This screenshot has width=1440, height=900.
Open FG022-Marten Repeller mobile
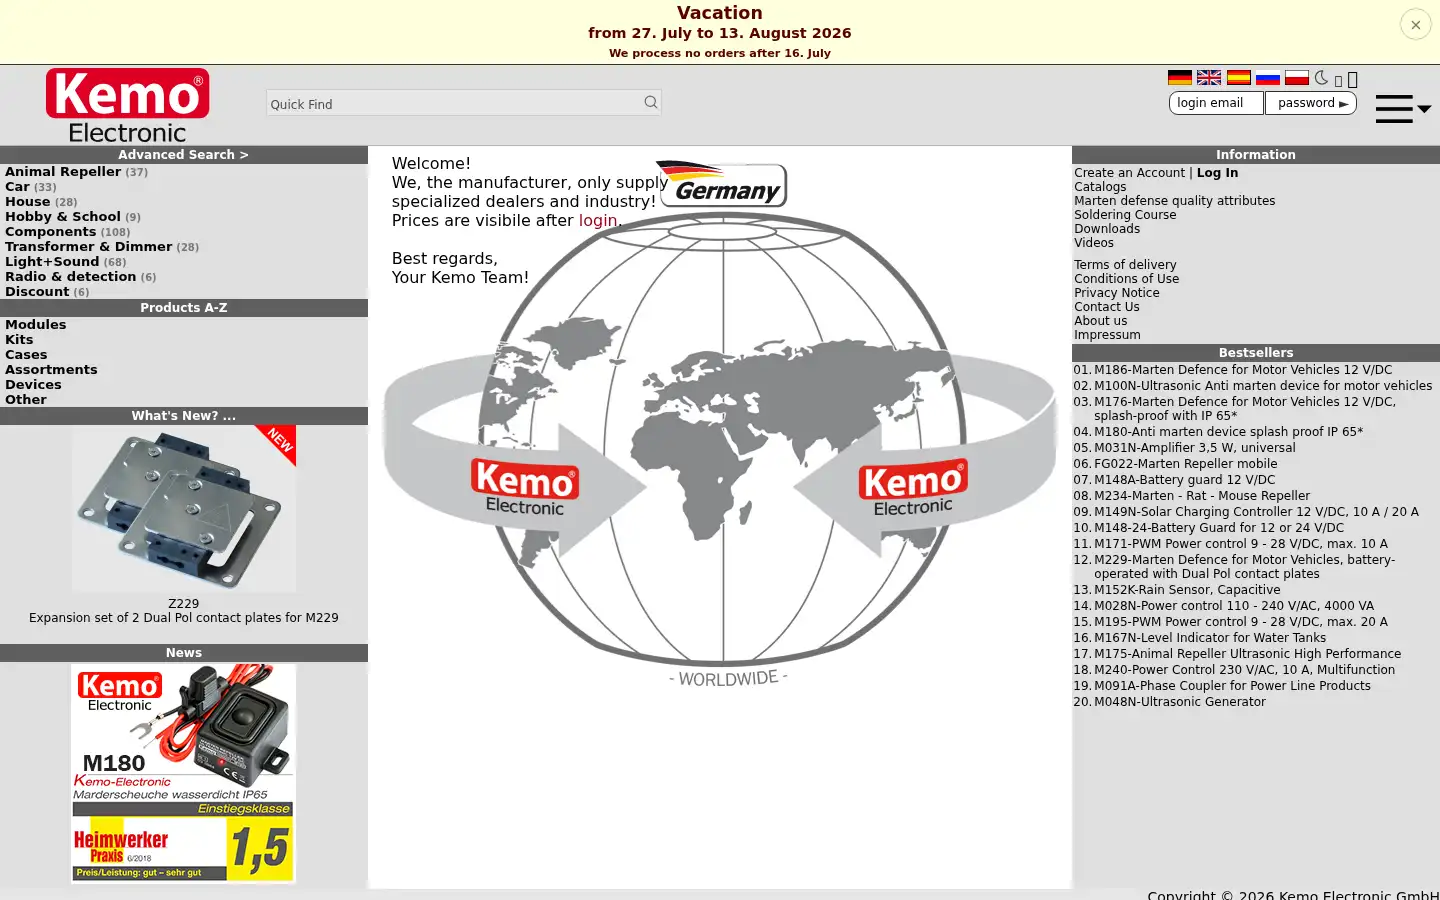click(1186, 464)
